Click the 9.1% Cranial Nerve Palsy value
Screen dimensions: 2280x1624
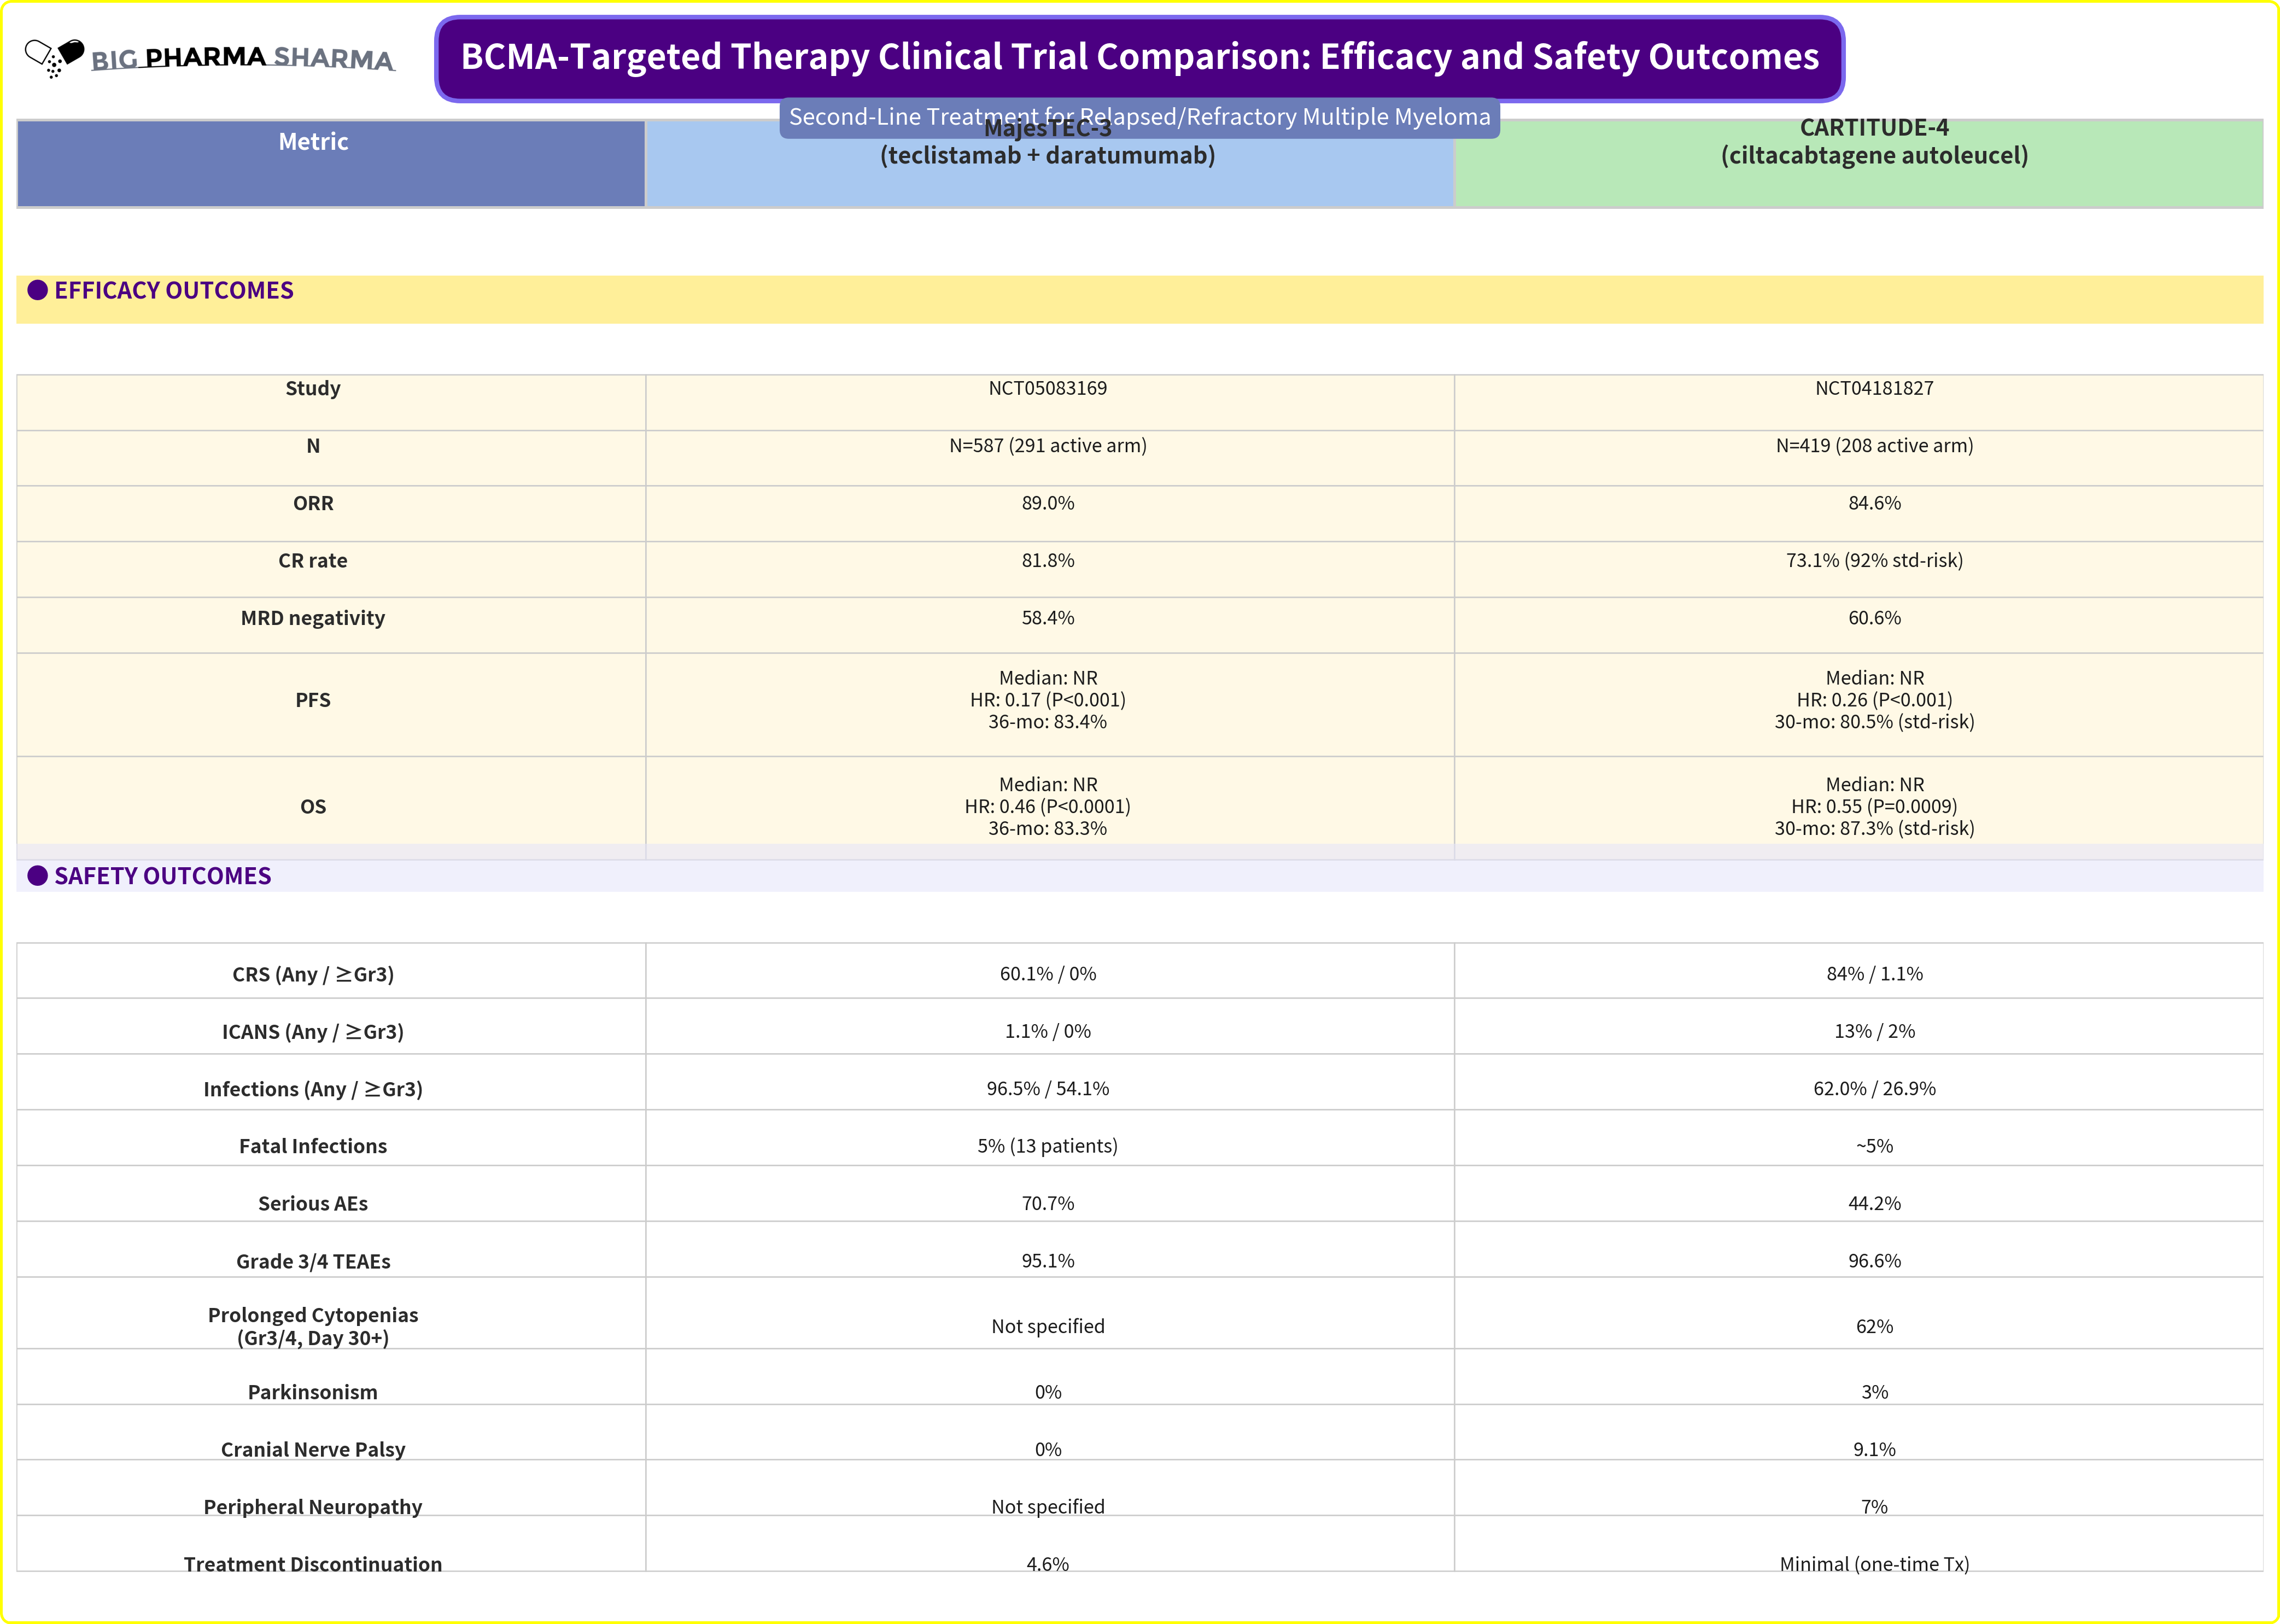pos(1873,1449)
